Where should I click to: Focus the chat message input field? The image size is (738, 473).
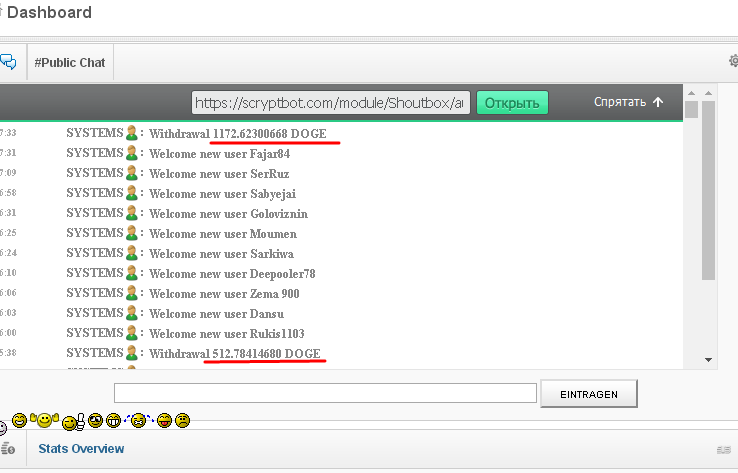point(325,393)
